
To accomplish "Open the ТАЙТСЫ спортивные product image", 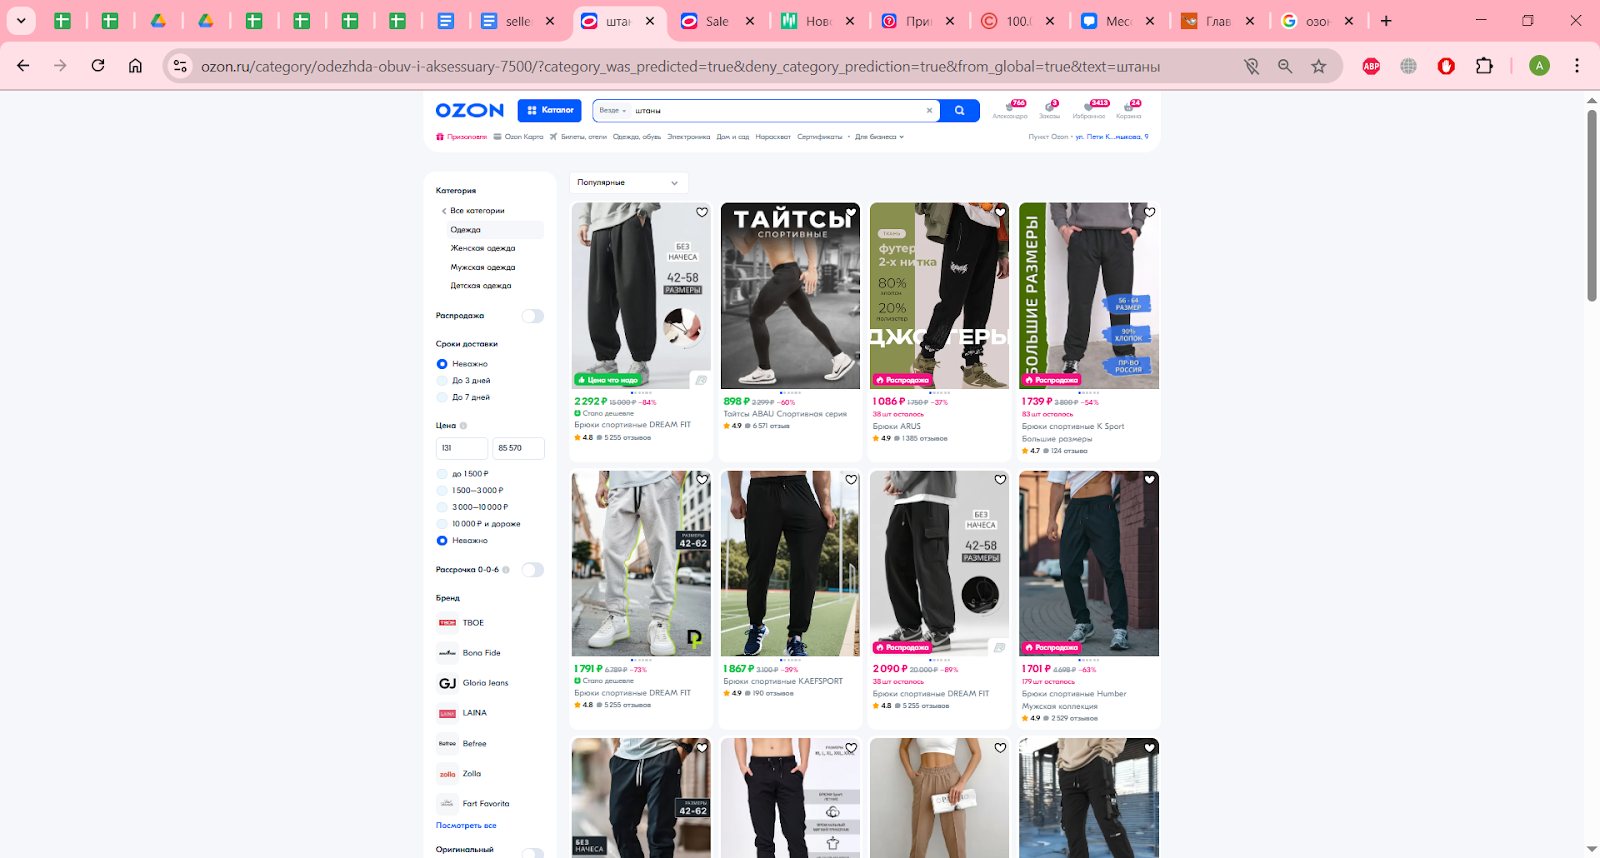I will [790, 296].
